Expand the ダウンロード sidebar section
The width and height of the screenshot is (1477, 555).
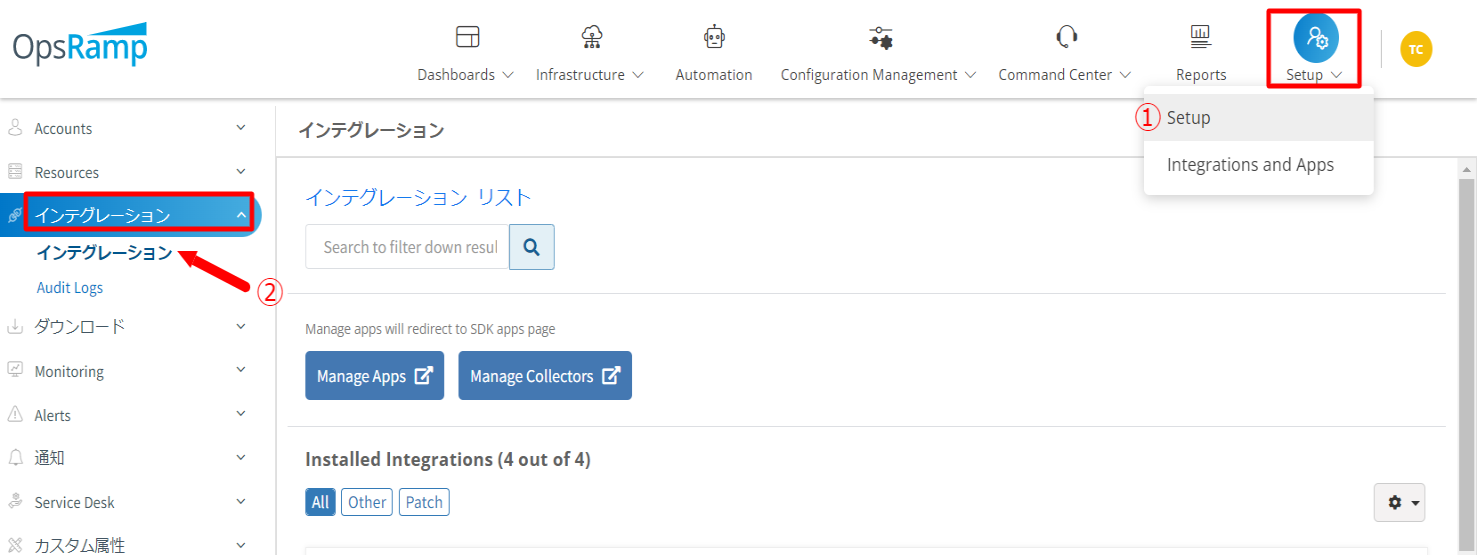(x=240, y=326)
